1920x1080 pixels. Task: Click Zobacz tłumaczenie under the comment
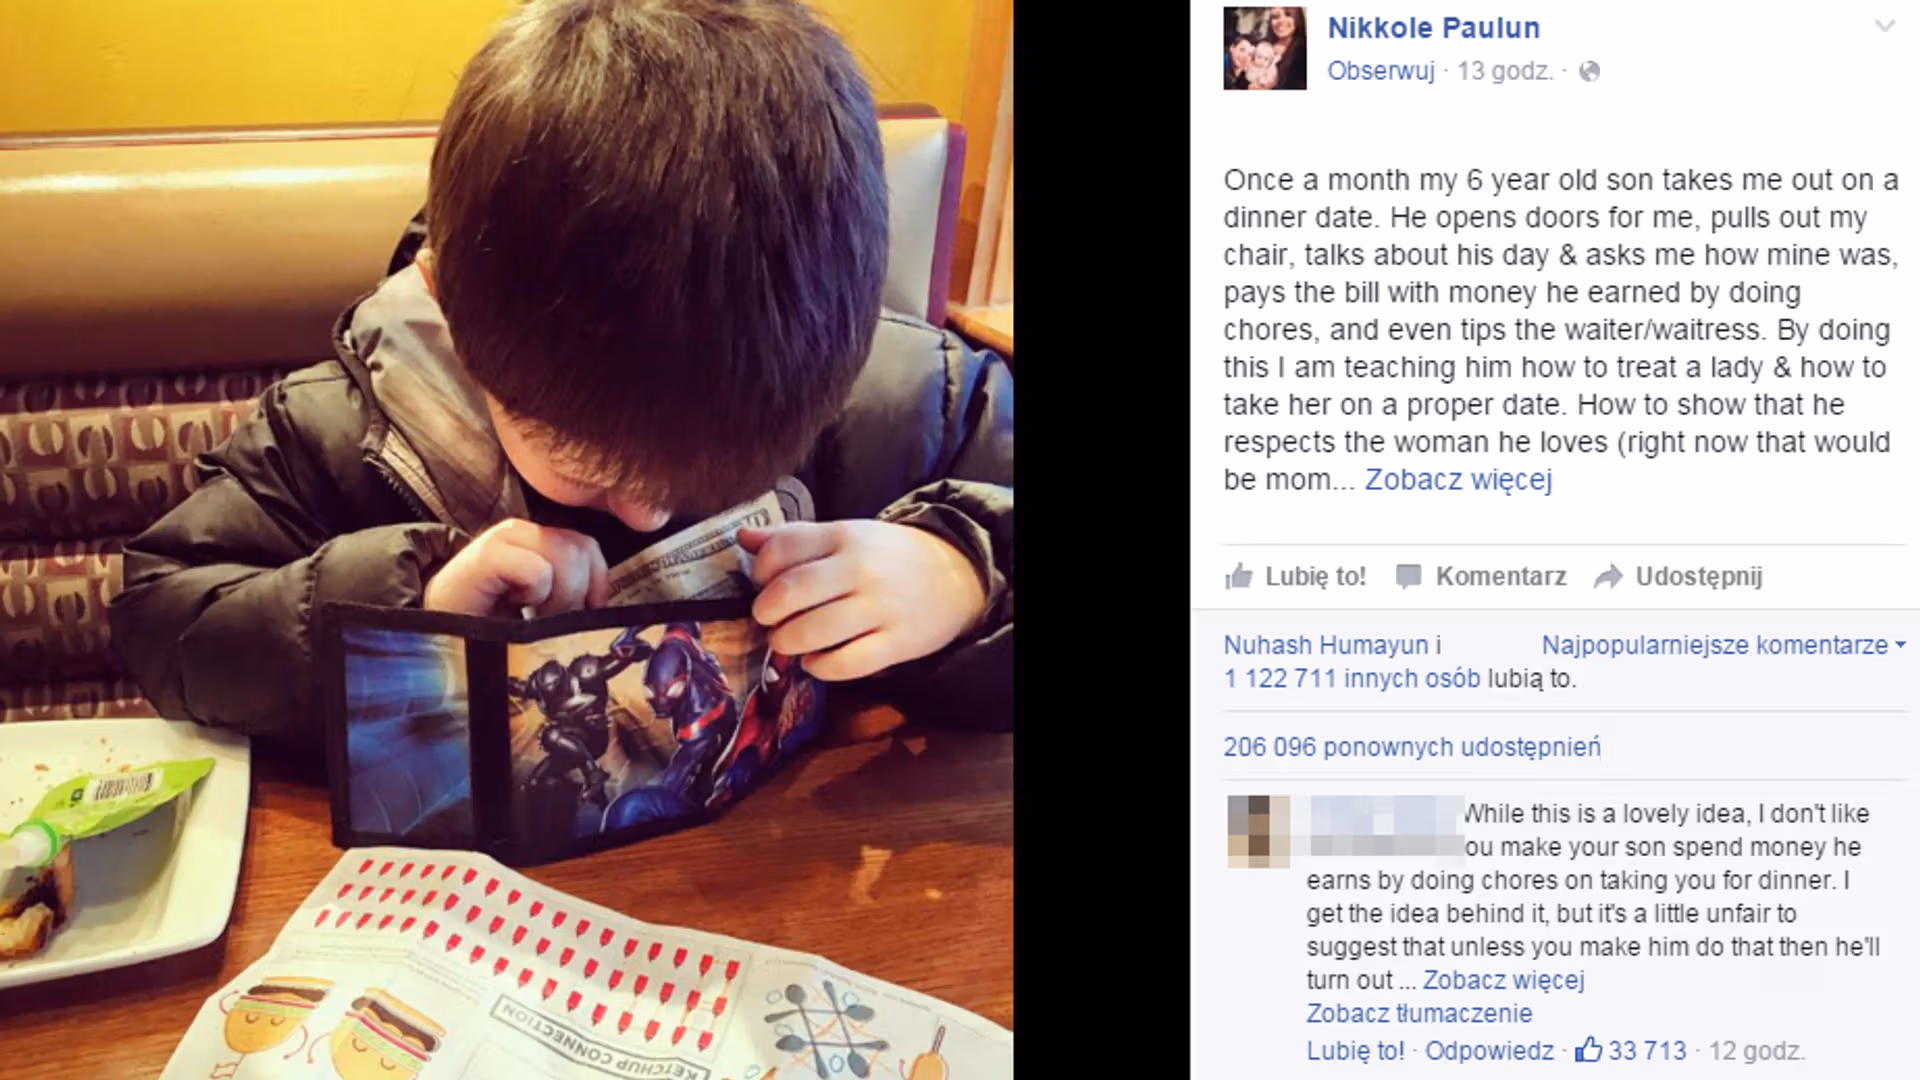1419,1013
